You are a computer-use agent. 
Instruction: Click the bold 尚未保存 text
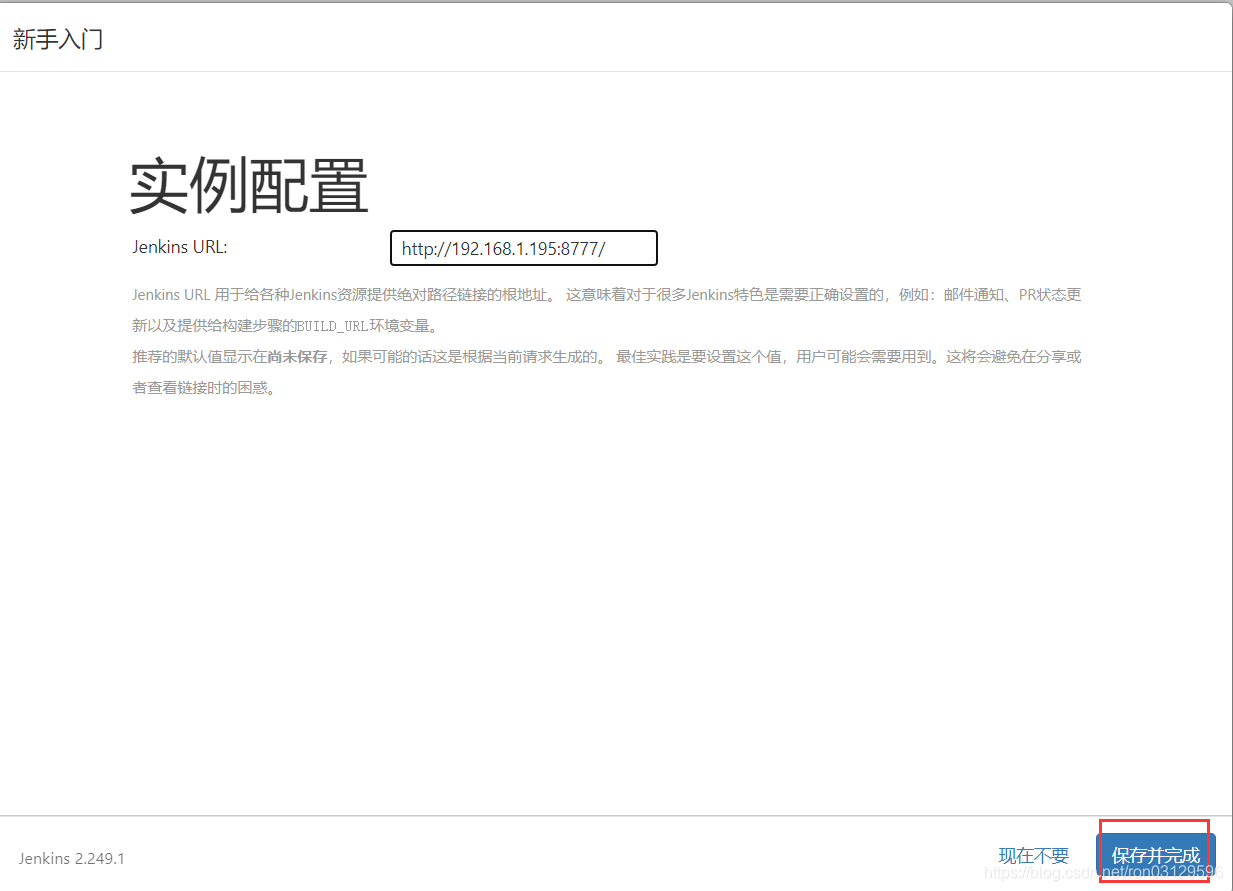297,357
